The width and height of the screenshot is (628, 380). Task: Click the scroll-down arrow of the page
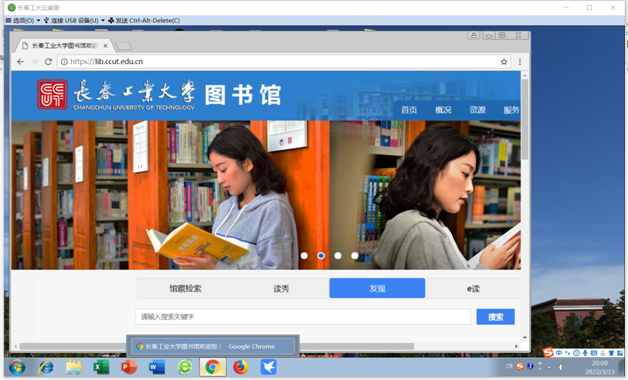pyautogui.click(x=525, y=337)
